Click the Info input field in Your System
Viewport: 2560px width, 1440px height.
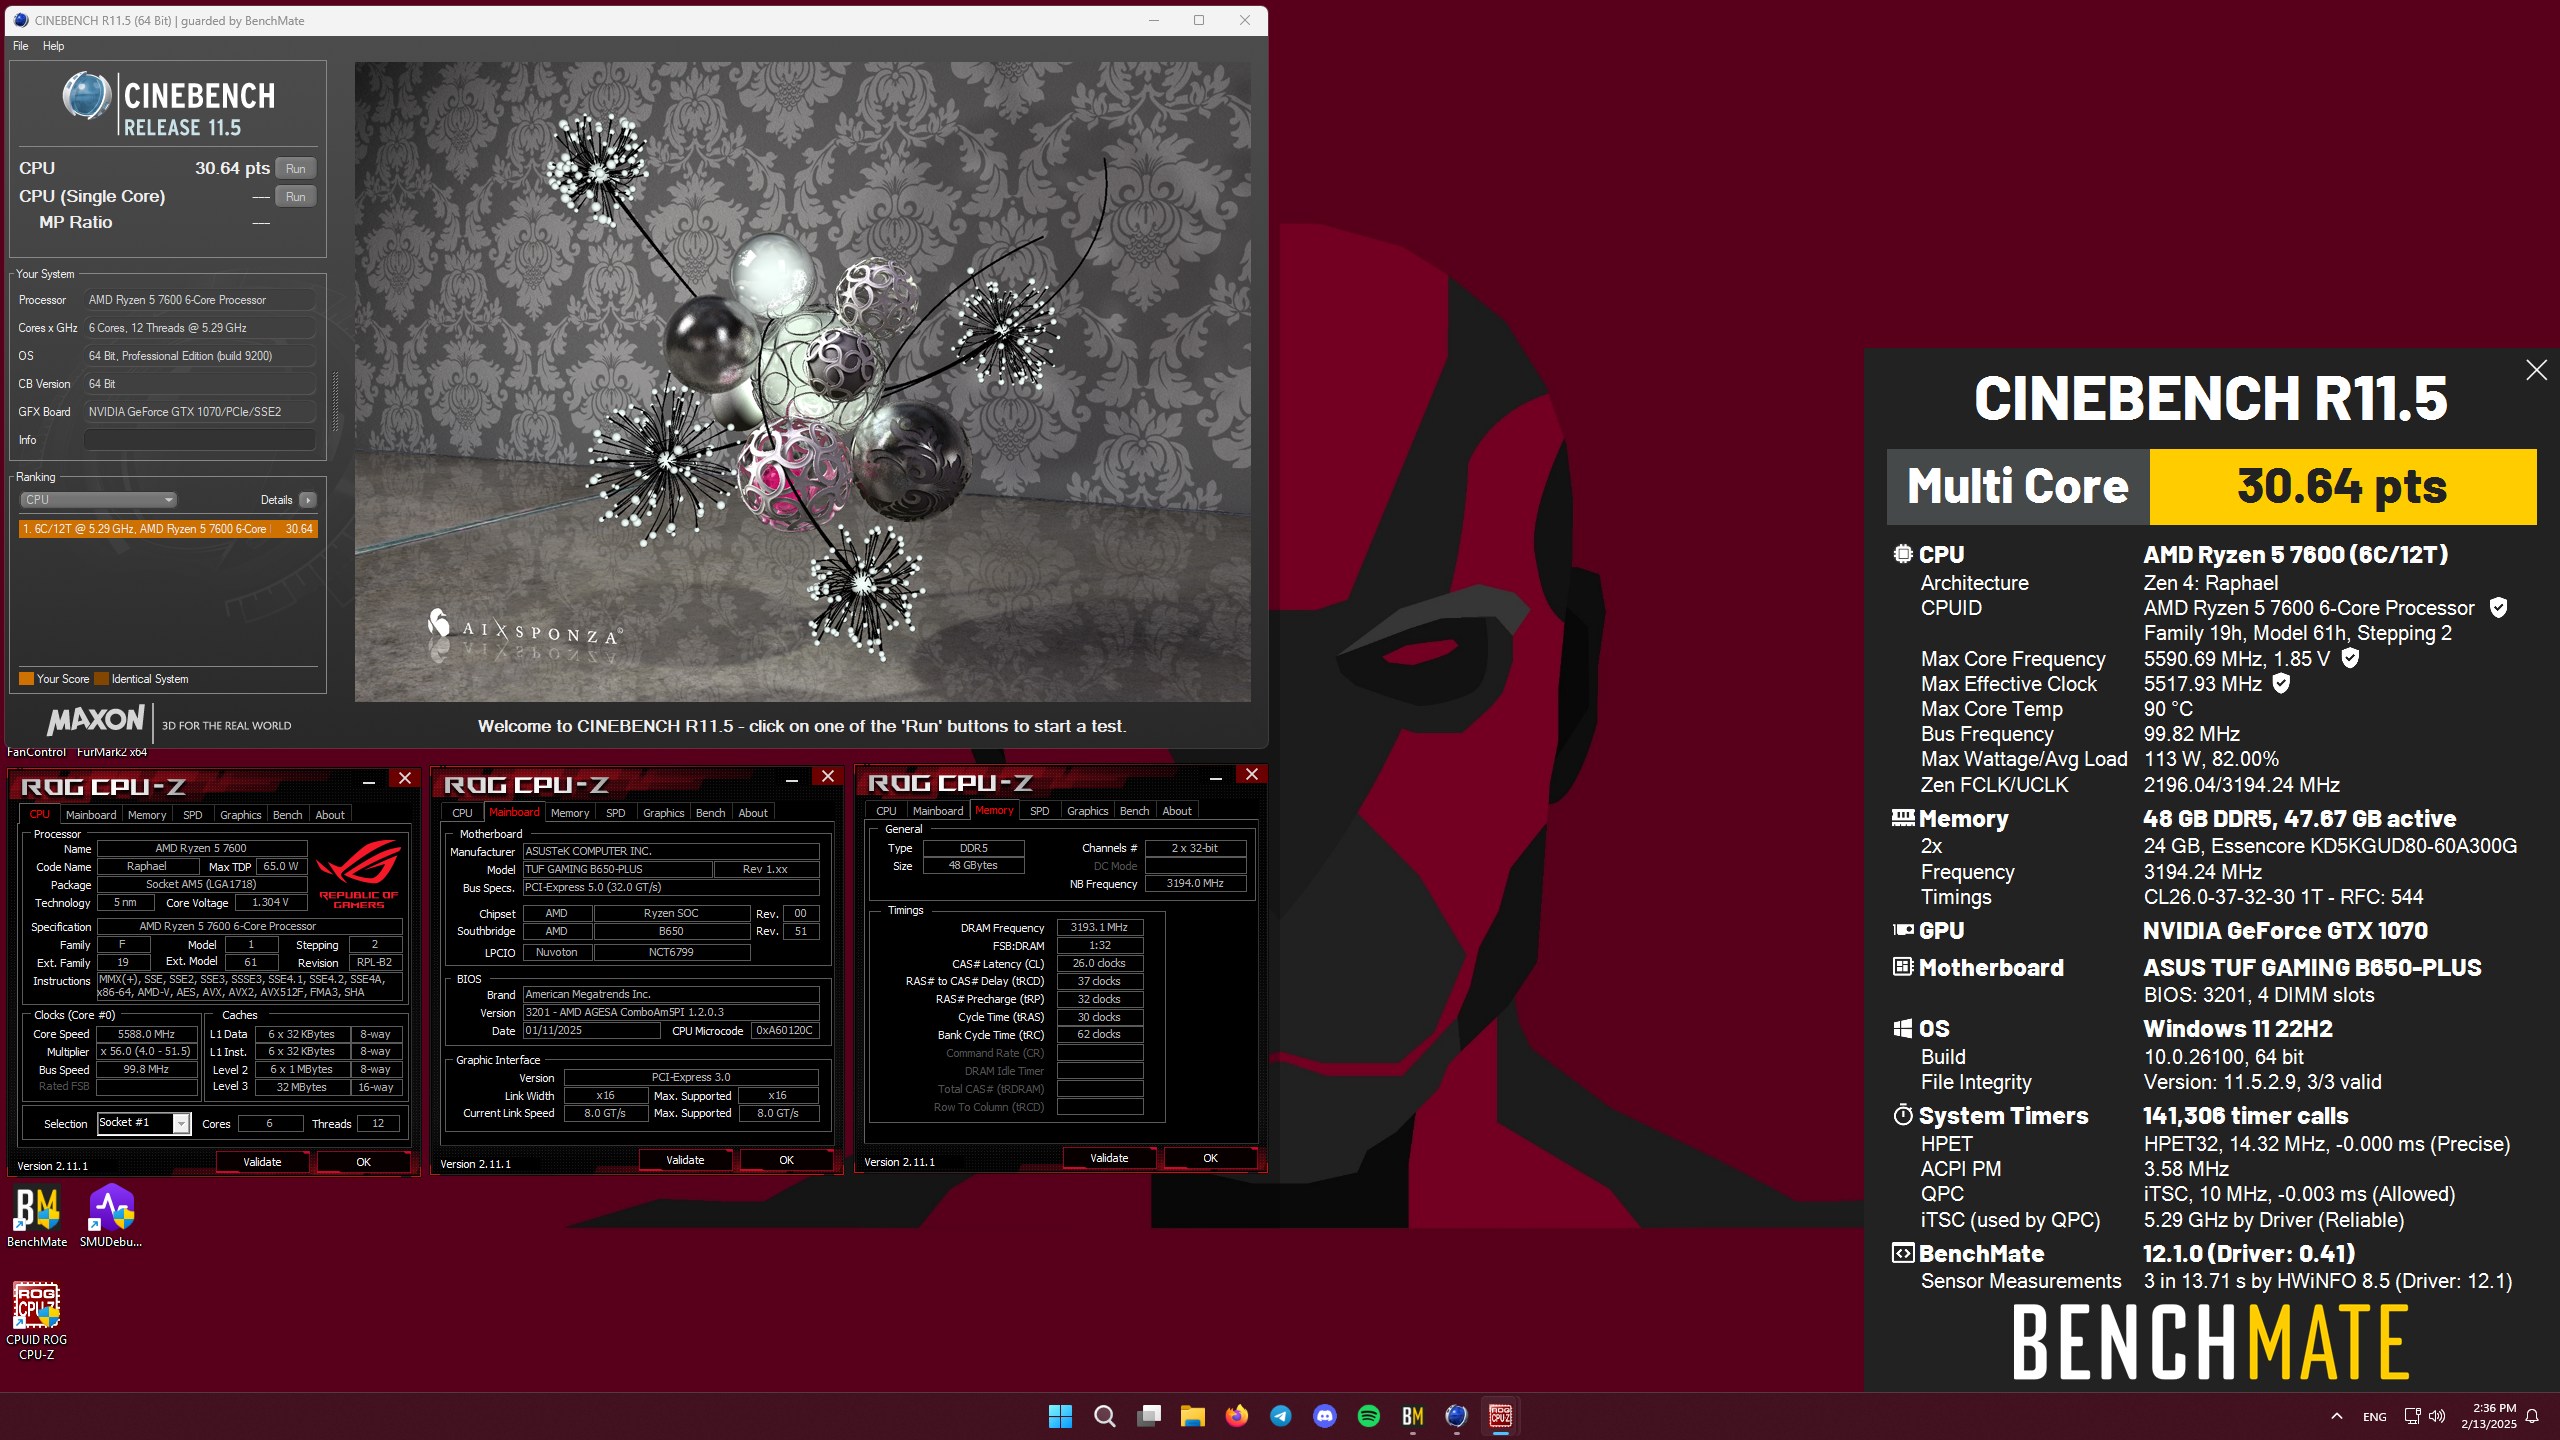click(x=200, y=440)
